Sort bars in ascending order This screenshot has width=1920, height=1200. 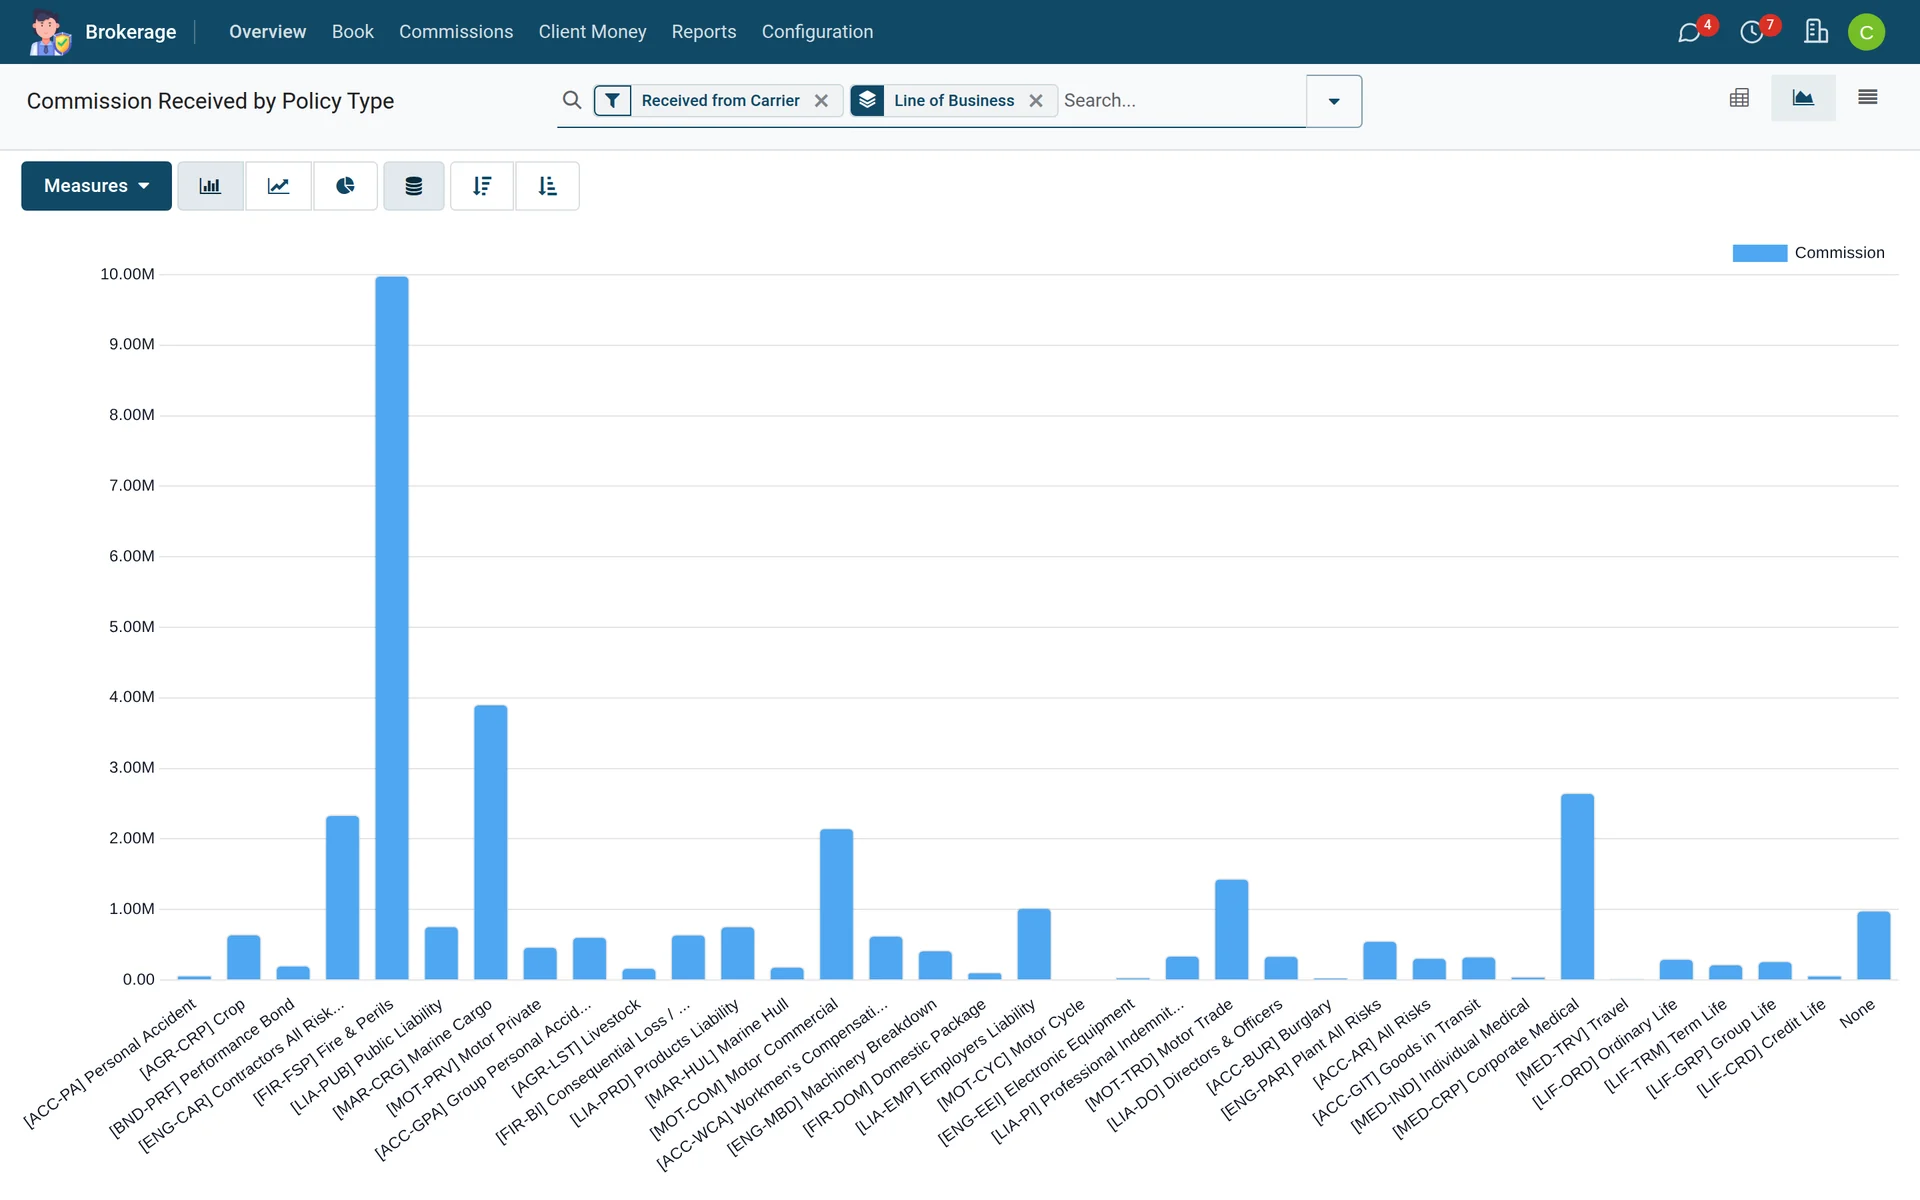tap(547, 186)
